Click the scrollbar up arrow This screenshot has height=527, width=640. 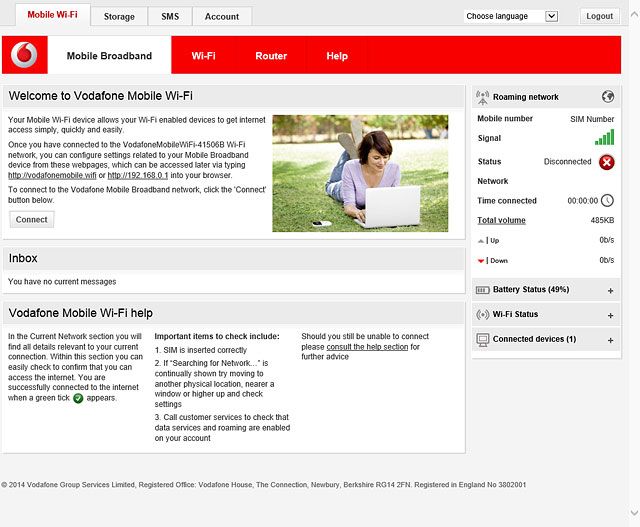point(634,15)
